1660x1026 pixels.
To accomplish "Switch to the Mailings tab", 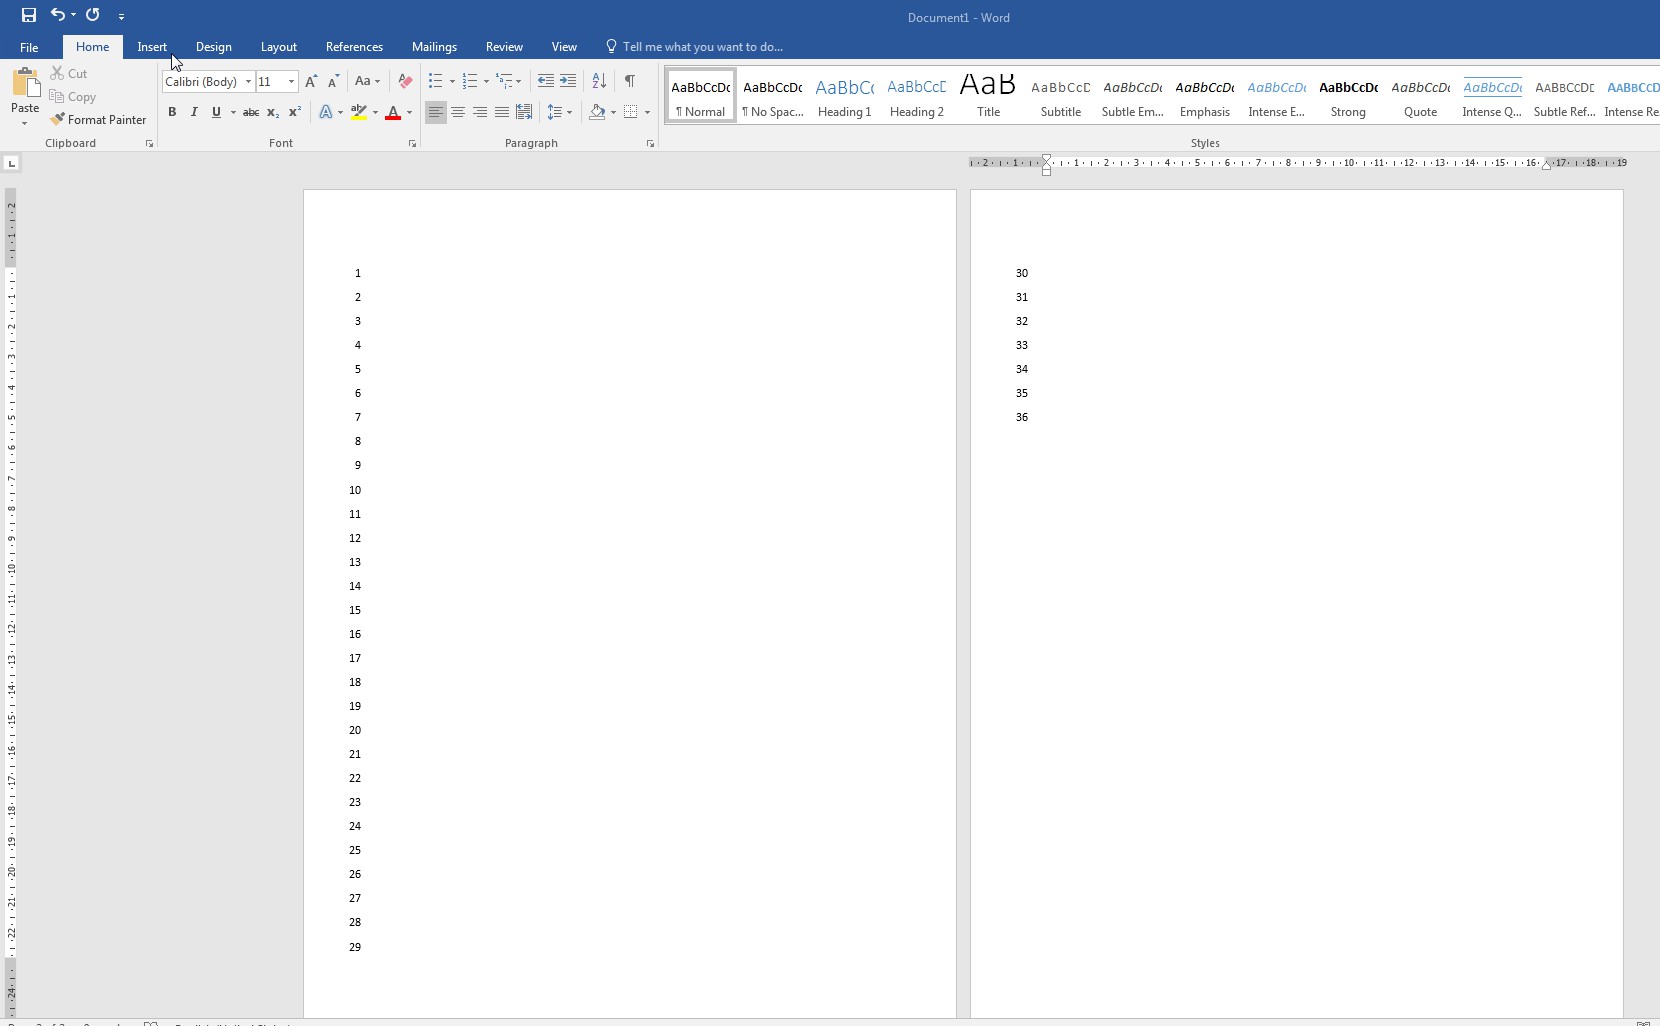I will [x=434, y=47].
